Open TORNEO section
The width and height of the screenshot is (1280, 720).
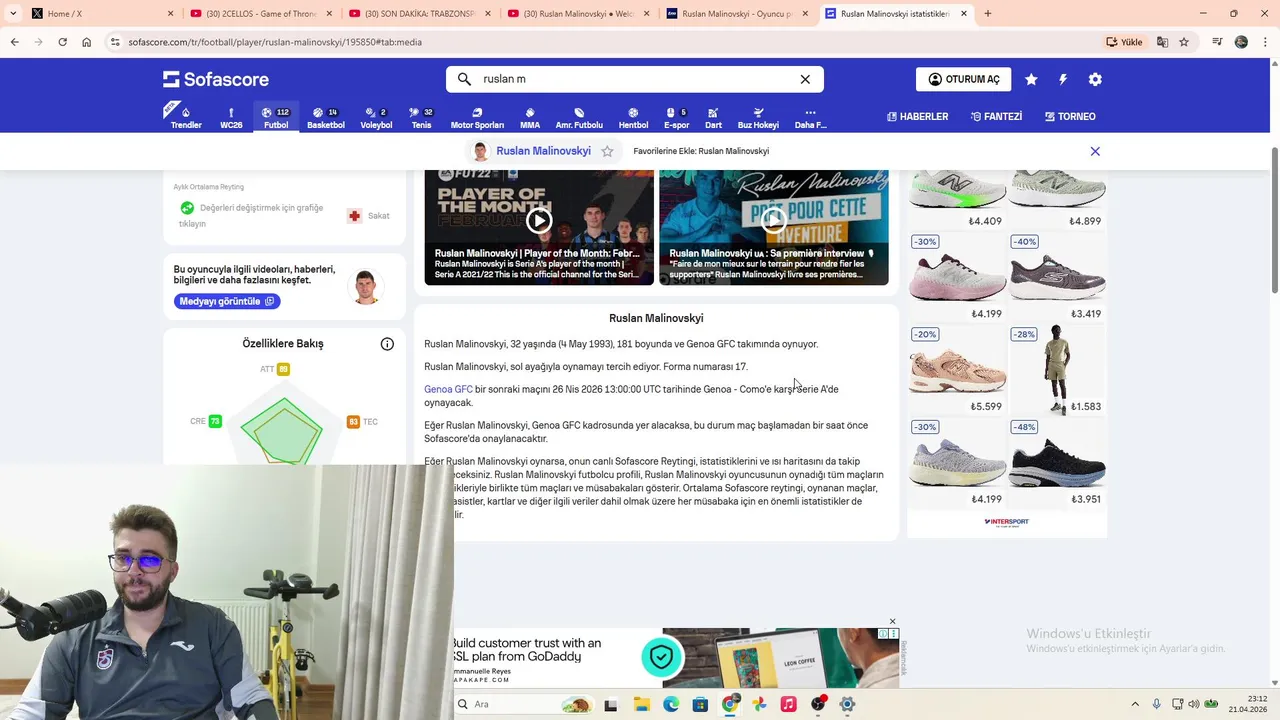click(x=1070, y=117)
